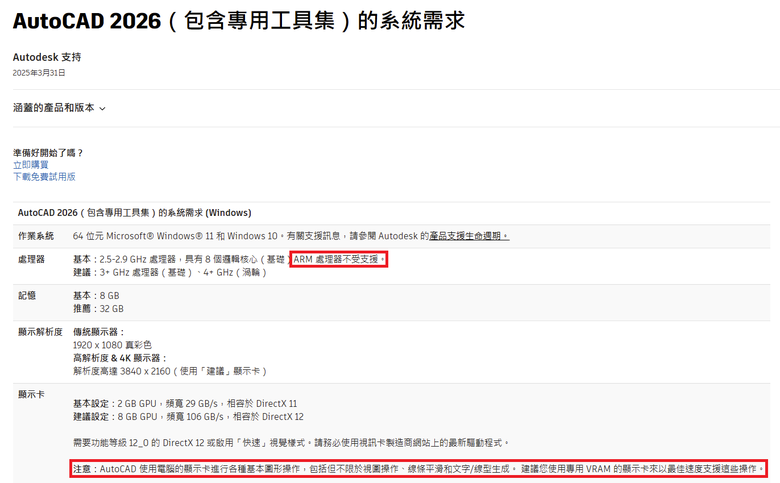Expand the 涵蓋的產品和版本 section
780x483 pixels.
[x=59, y=108]
